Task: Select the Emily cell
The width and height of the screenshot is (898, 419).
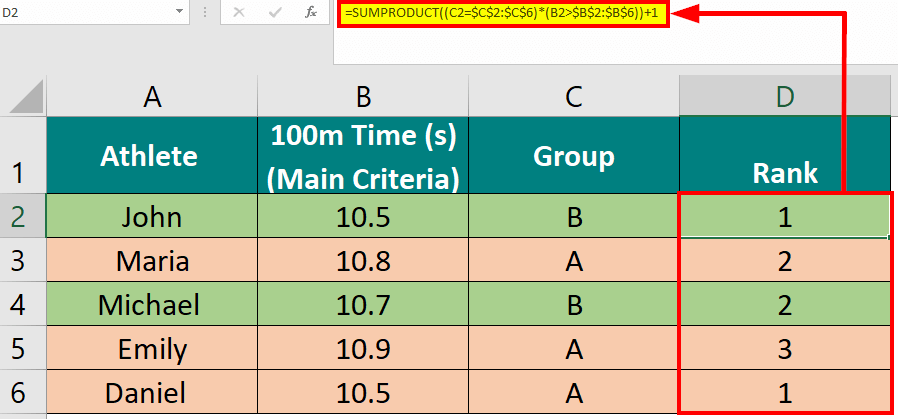Action: [x=152, y=348]
